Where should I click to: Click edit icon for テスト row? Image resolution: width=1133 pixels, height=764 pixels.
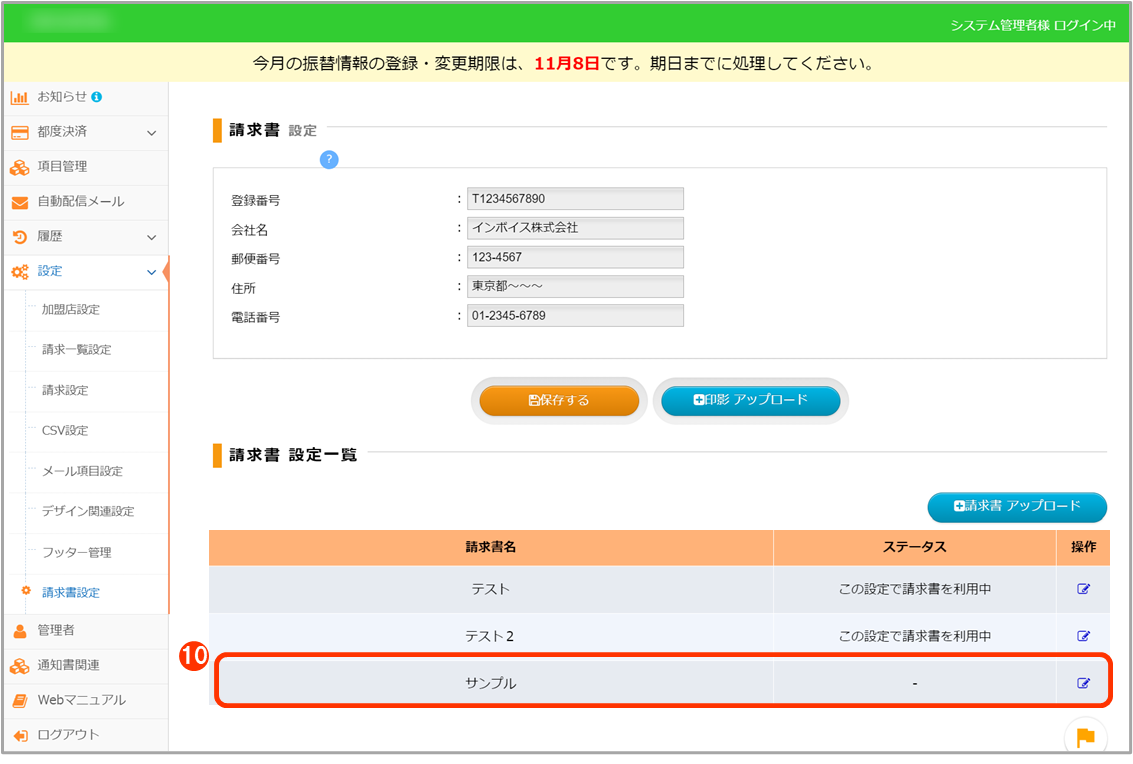pos(1083,589)
